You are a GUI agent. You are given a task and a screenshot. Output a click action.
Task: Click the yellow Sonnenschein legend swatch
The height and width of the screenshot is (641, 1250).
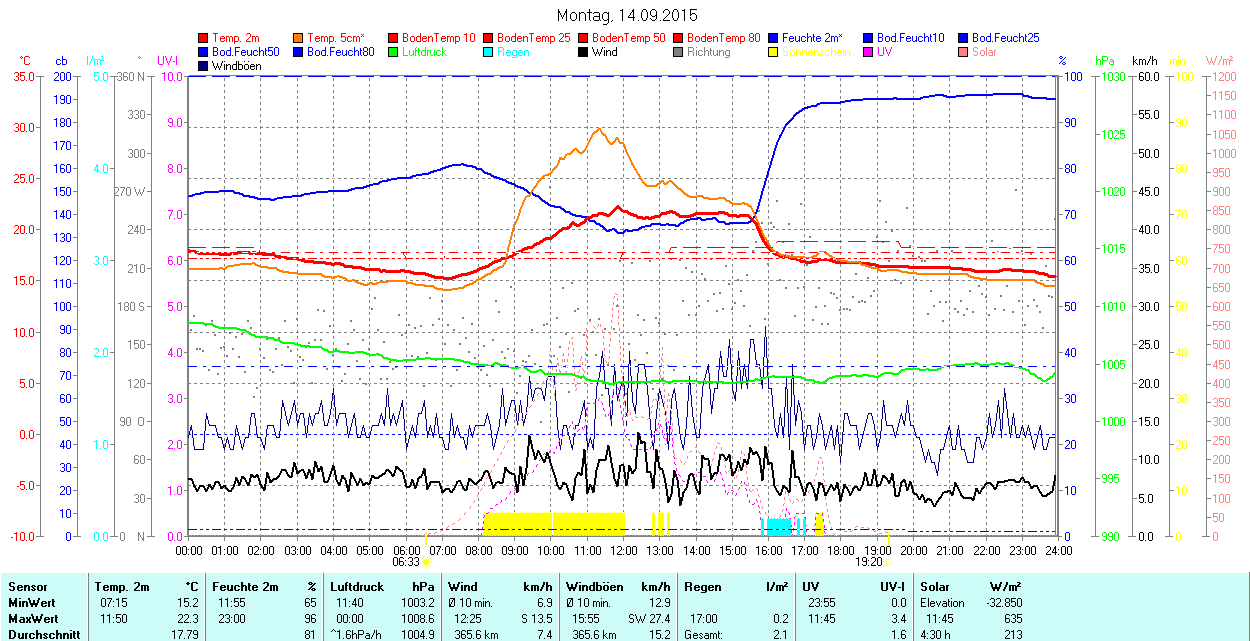(x=772, y=52)
